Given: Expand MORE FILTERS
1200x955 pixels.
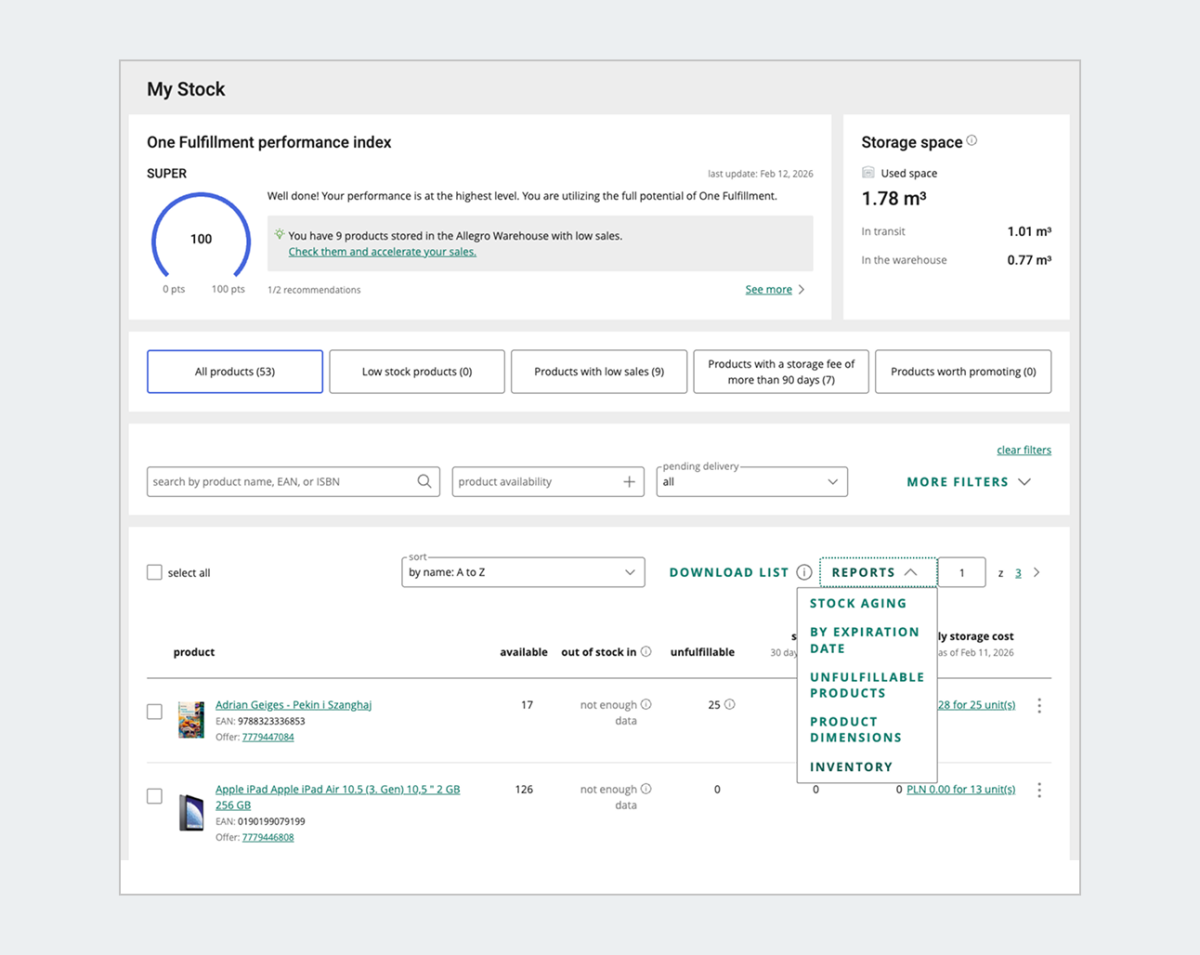Looking at the screenshot, I should click(x=967, y=481).
